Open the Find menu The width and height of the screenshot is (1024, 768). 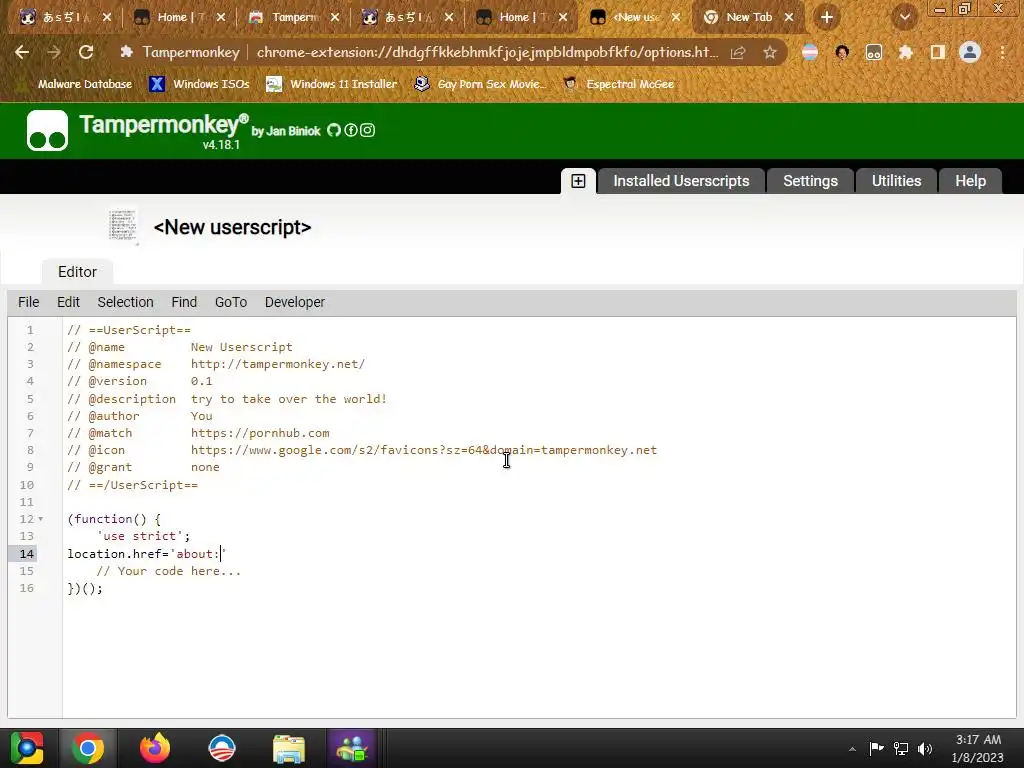(184, 302)
